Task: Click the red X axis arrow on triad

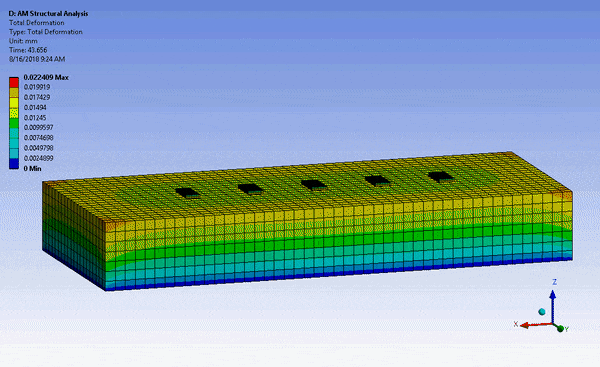Action: pyautogui.click(x=536, y=325)
